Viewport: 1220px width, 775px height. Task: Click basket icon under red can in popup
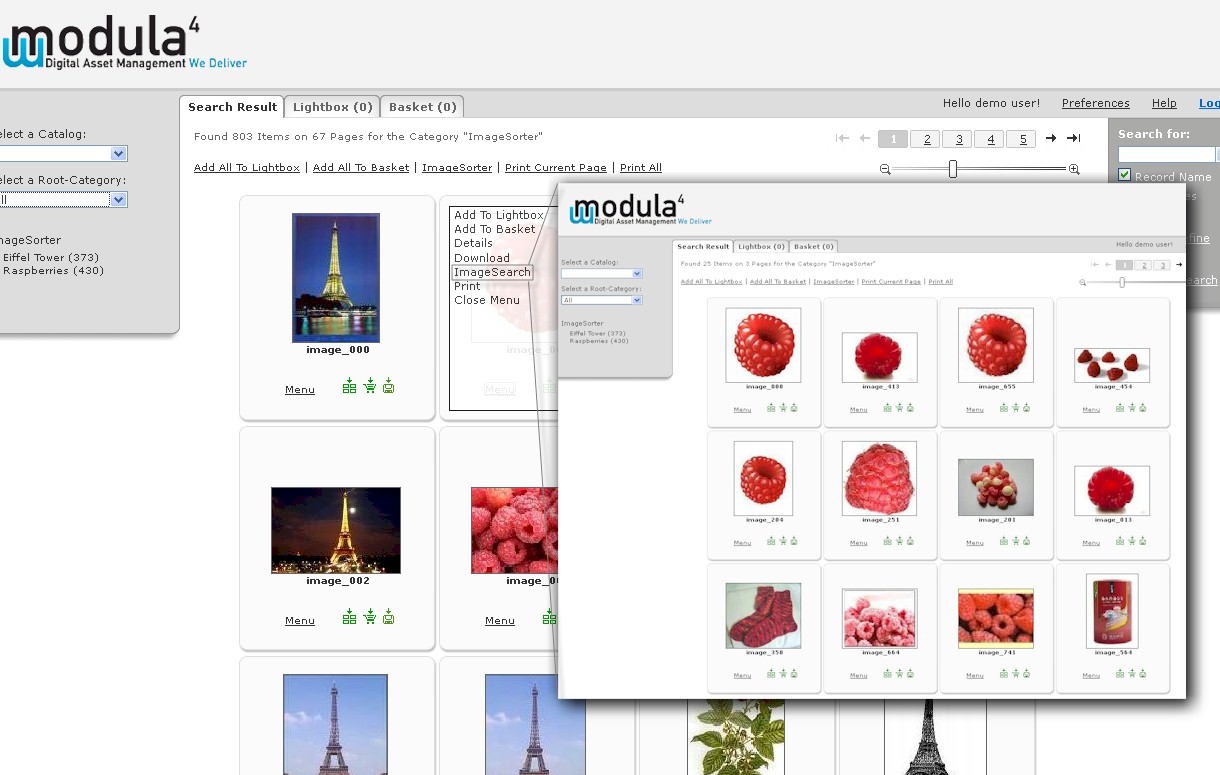1131,673
